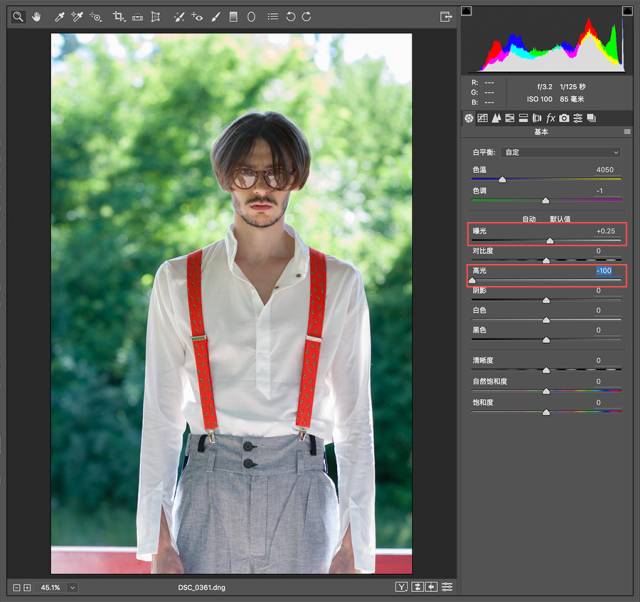Image resolution: width=640 pixels, height=602 pixels.
Task: Open the Basic panel flyout menu
Action: pyautogui.click(x=627, y=132)
